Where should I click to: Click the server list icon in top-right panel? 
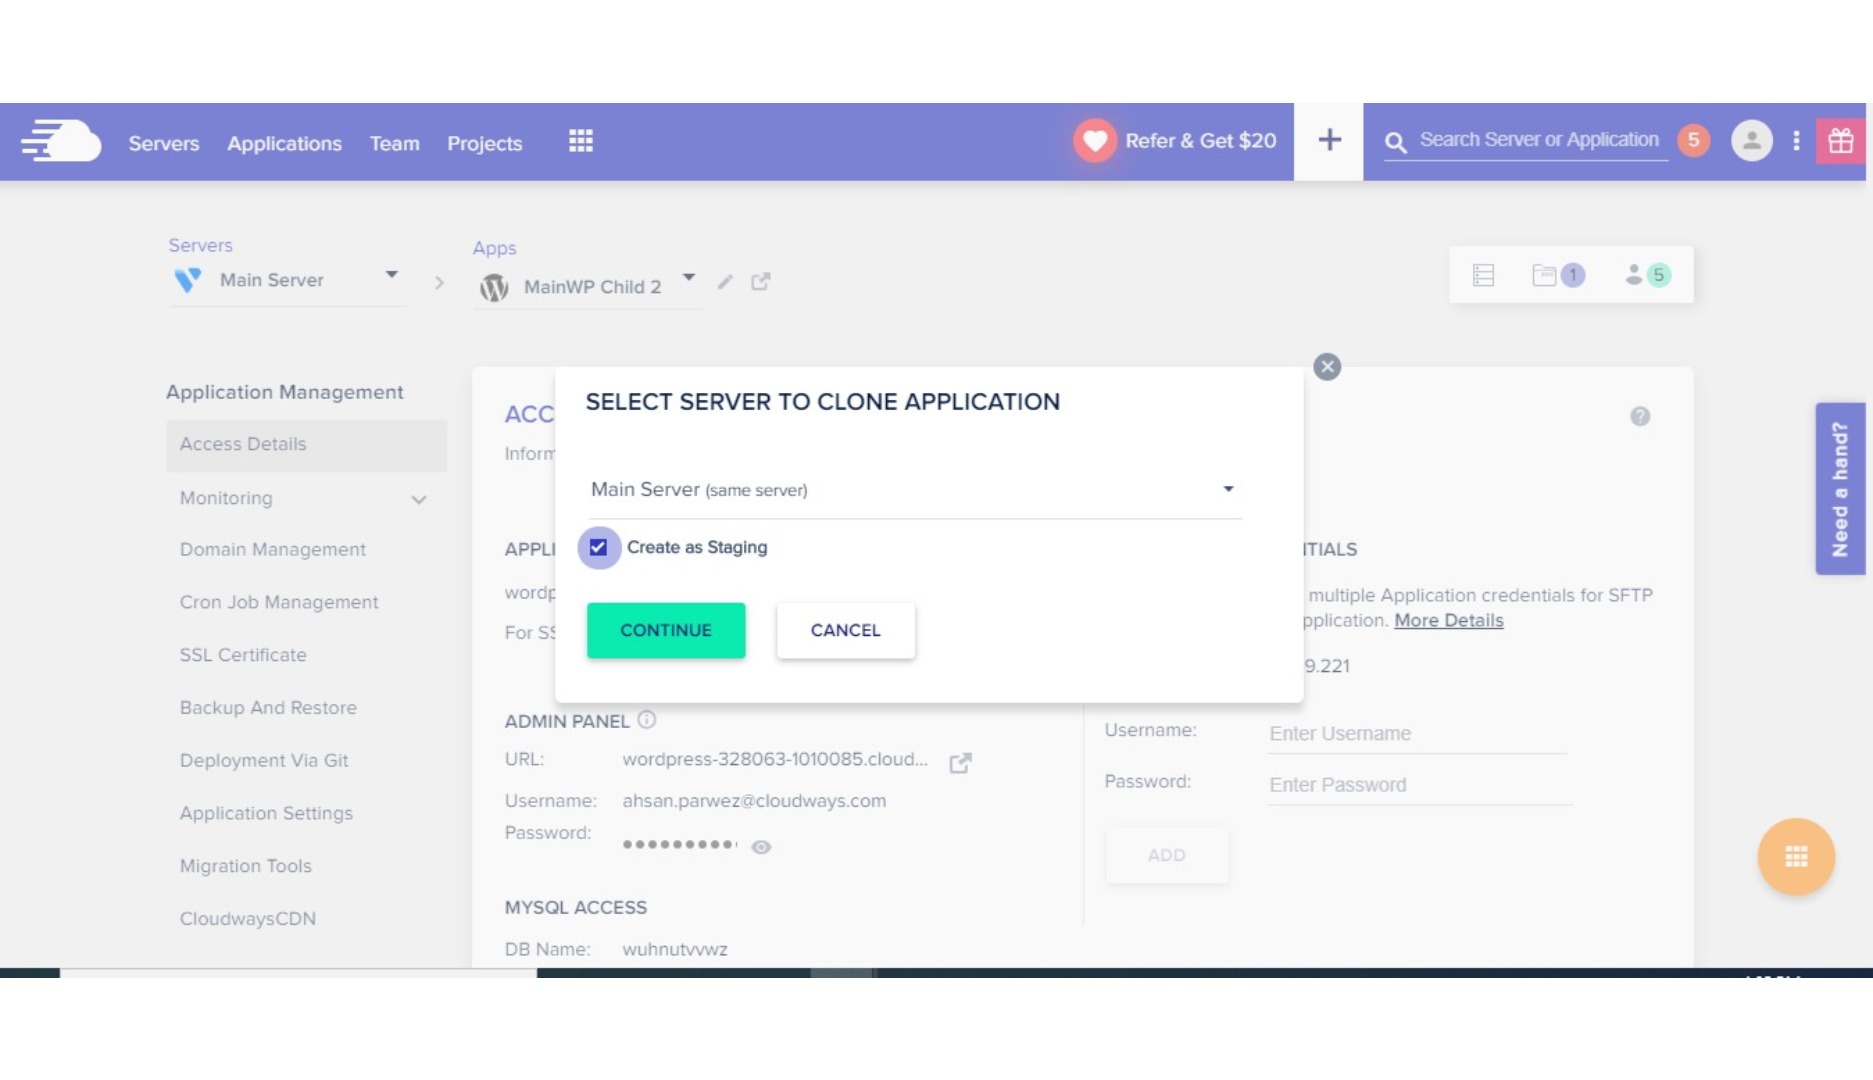click(1483, 275)
